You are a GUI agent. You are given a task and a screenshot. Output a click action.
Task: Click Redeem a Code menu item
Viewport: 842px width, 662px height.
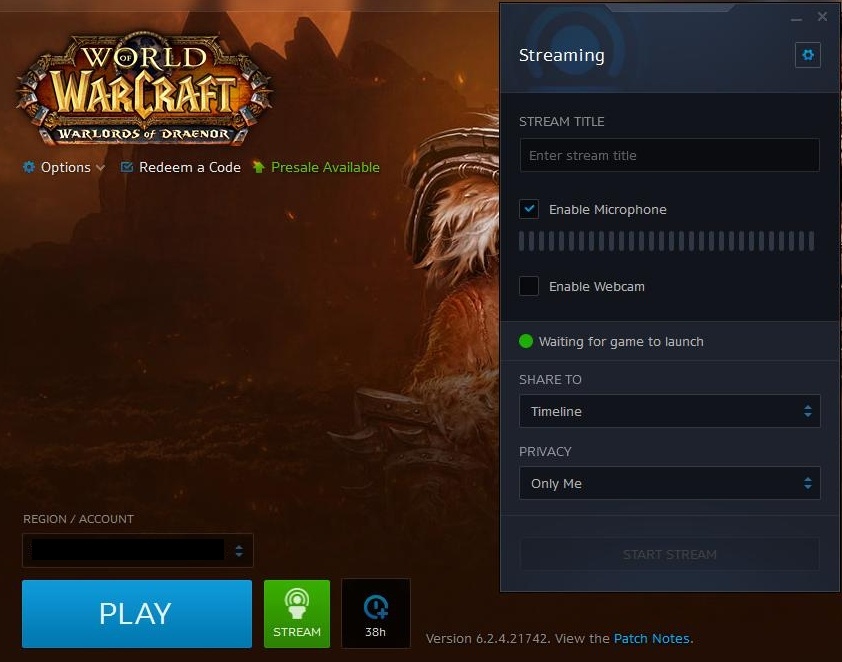point(189,167)
